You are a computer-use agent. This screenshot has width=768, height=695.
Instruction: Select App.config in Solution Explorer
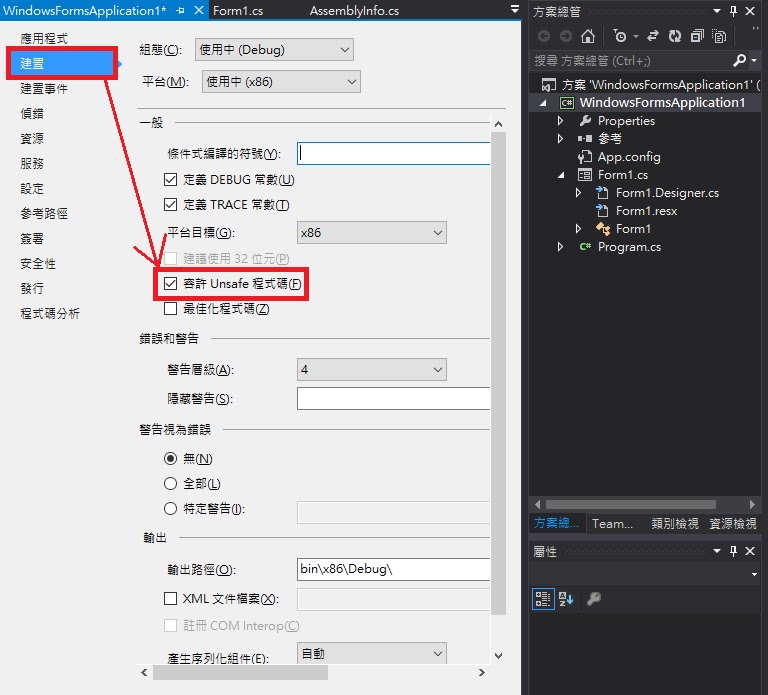tap(629, 157)
